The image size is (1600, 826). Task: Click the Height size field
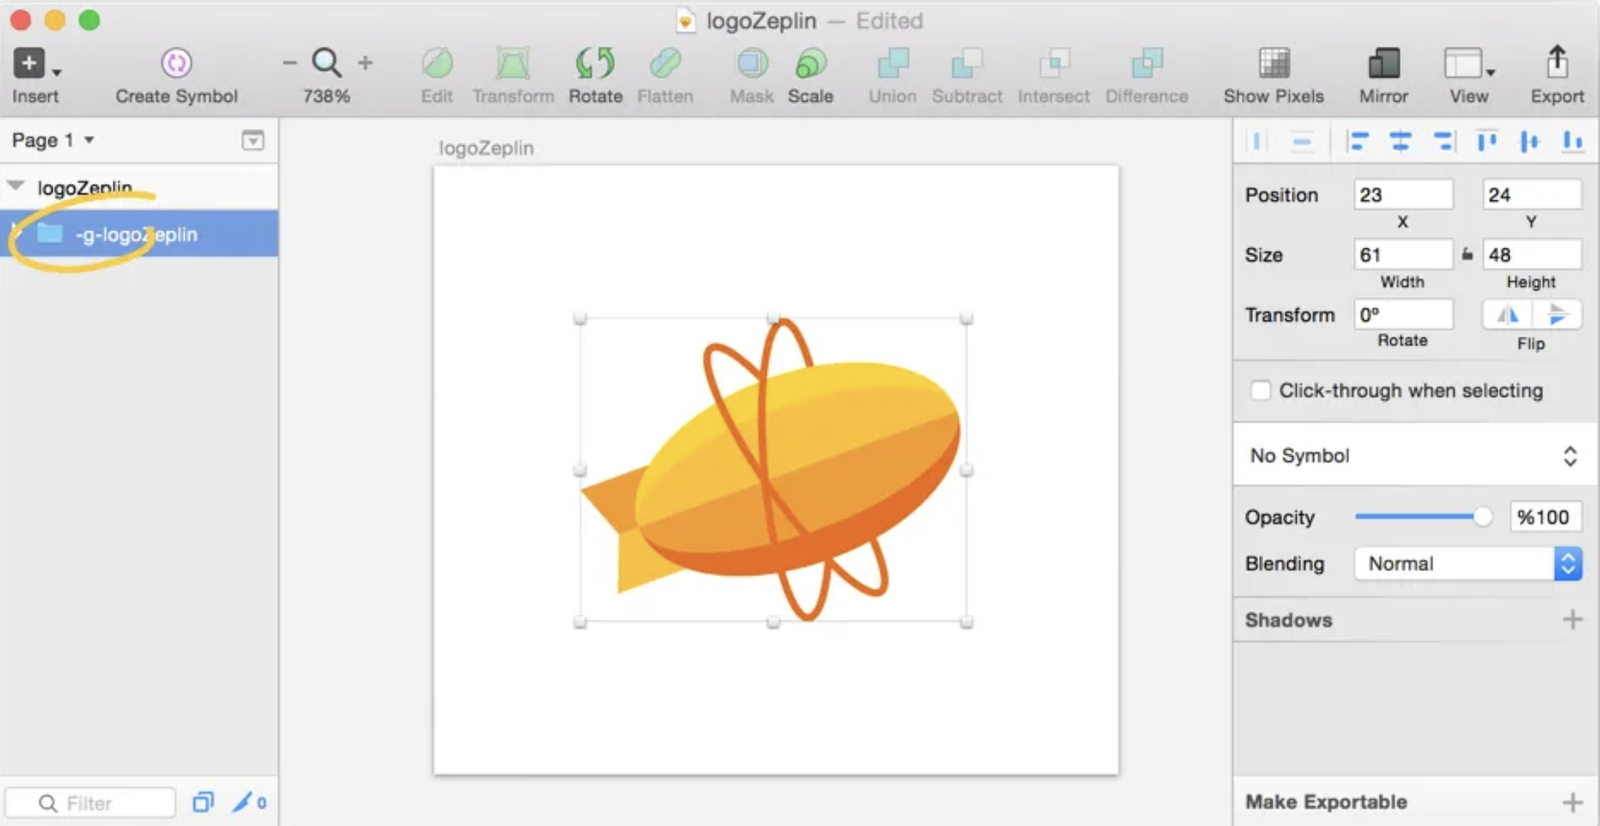pos(1532,254)
